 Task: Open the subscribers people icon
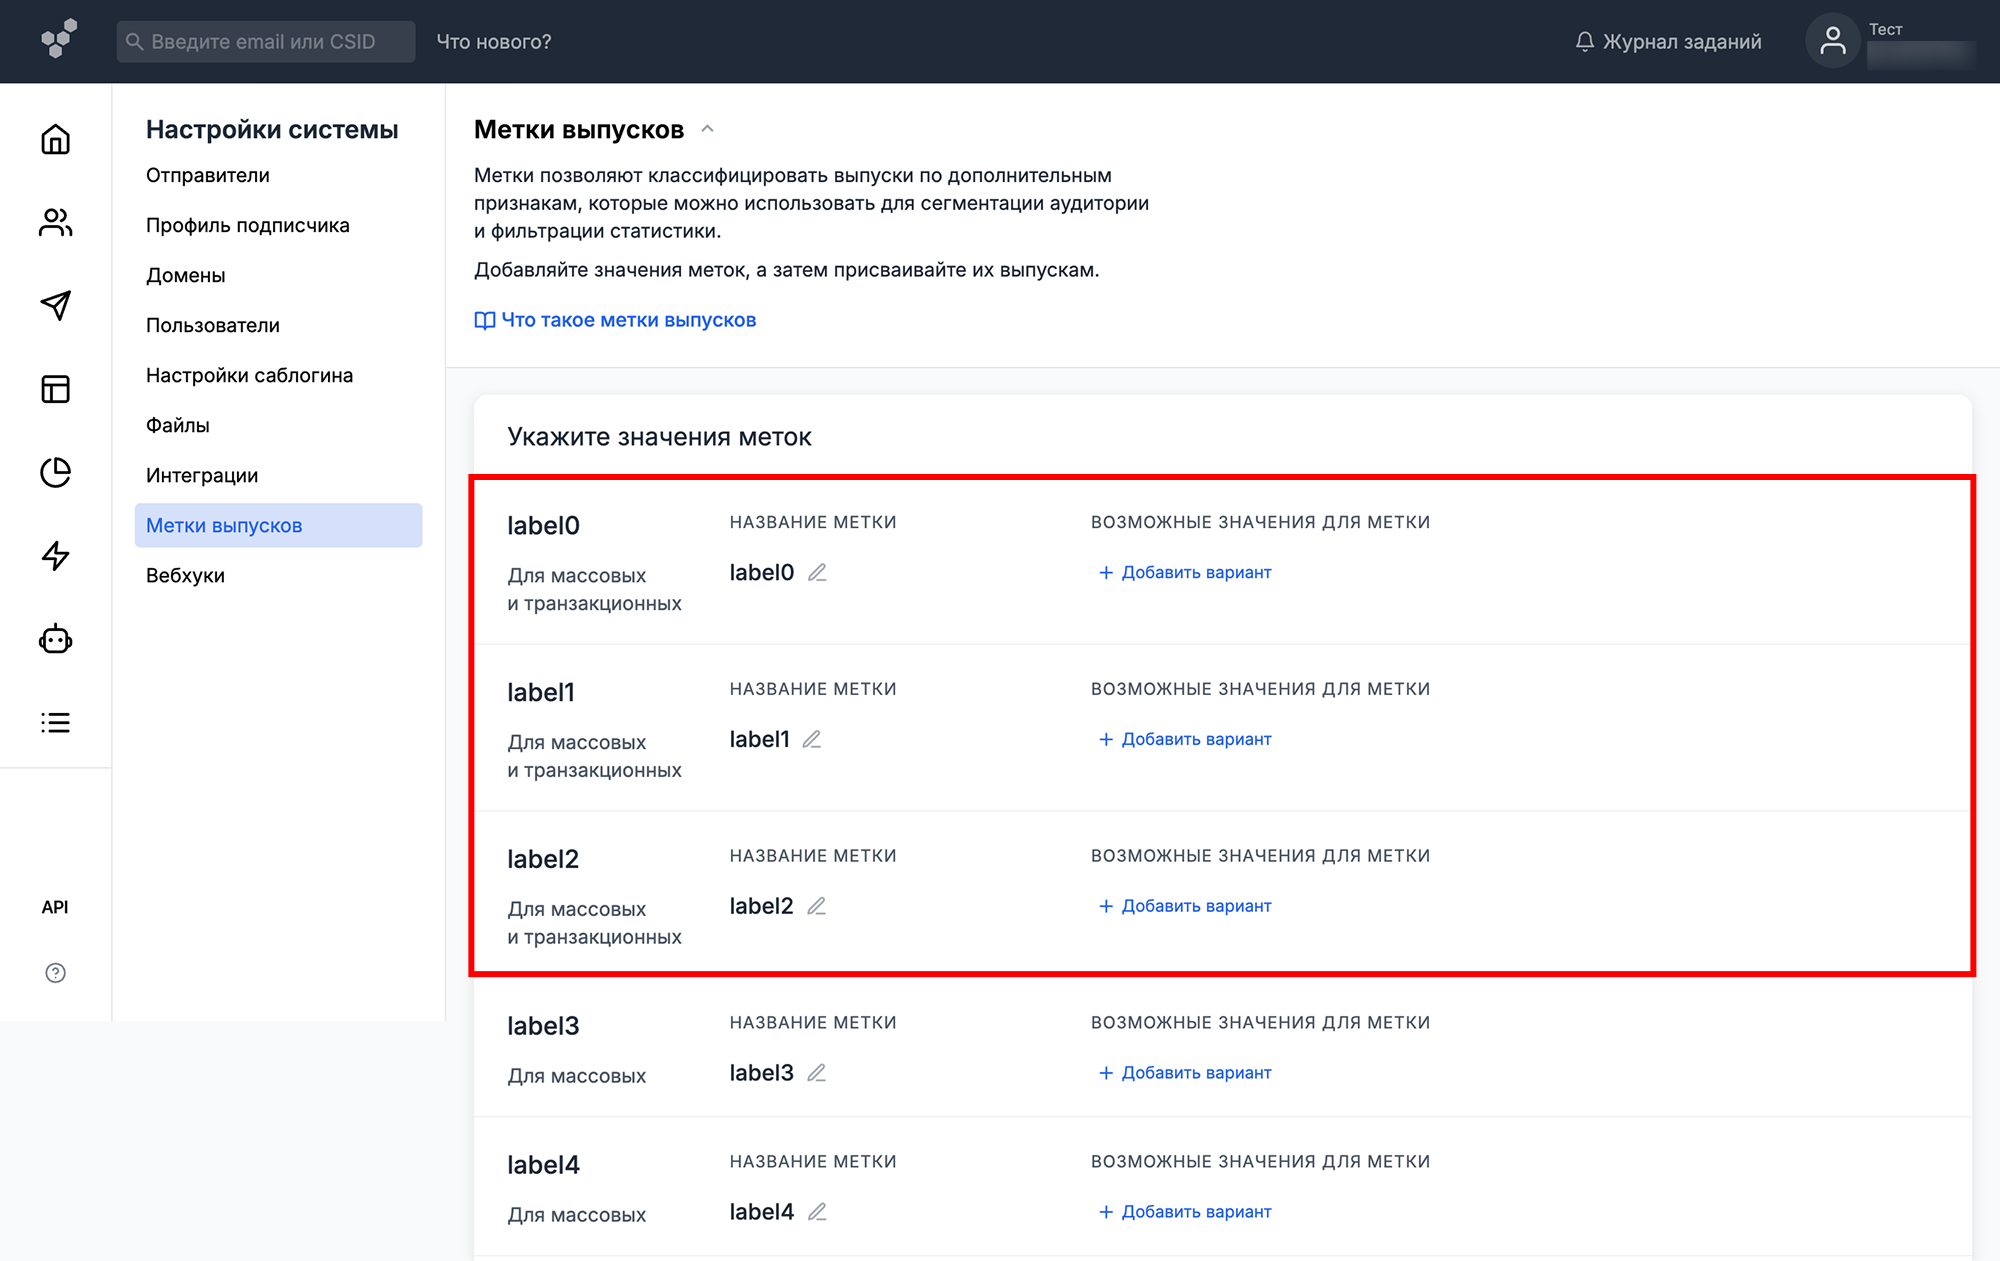[x=55, y=222]
